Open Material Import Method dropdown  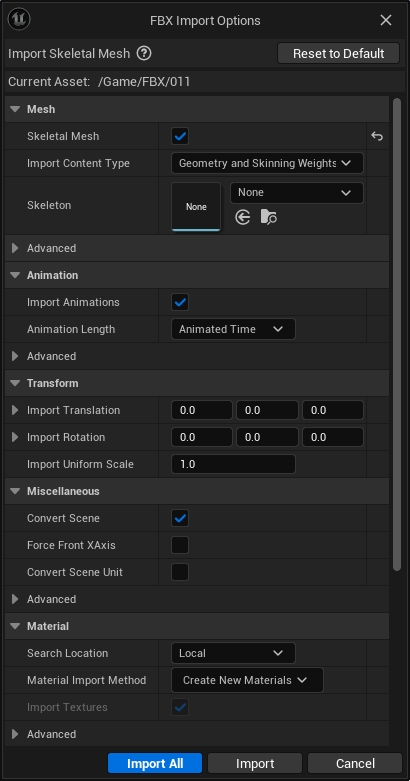(x=247, y=680)
